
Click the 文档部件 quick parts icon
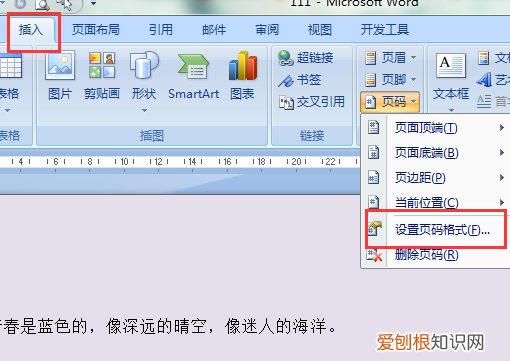pyautogui.click(x=484, y=58)
